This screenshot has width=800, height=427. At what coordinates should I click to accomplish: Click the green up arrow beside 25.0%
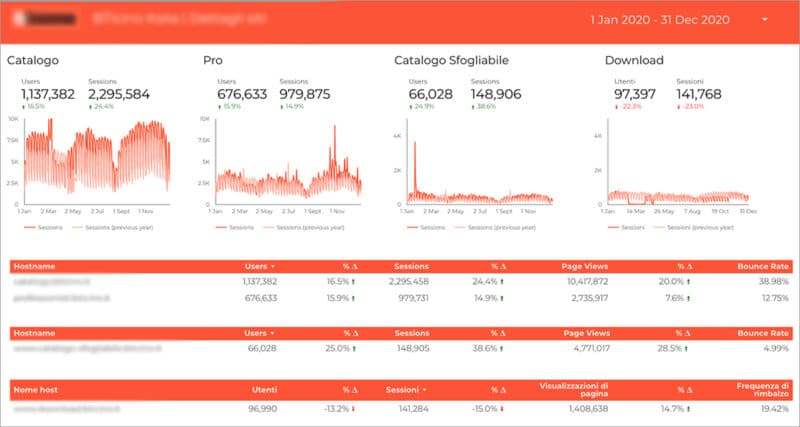[x=354, y=349]
